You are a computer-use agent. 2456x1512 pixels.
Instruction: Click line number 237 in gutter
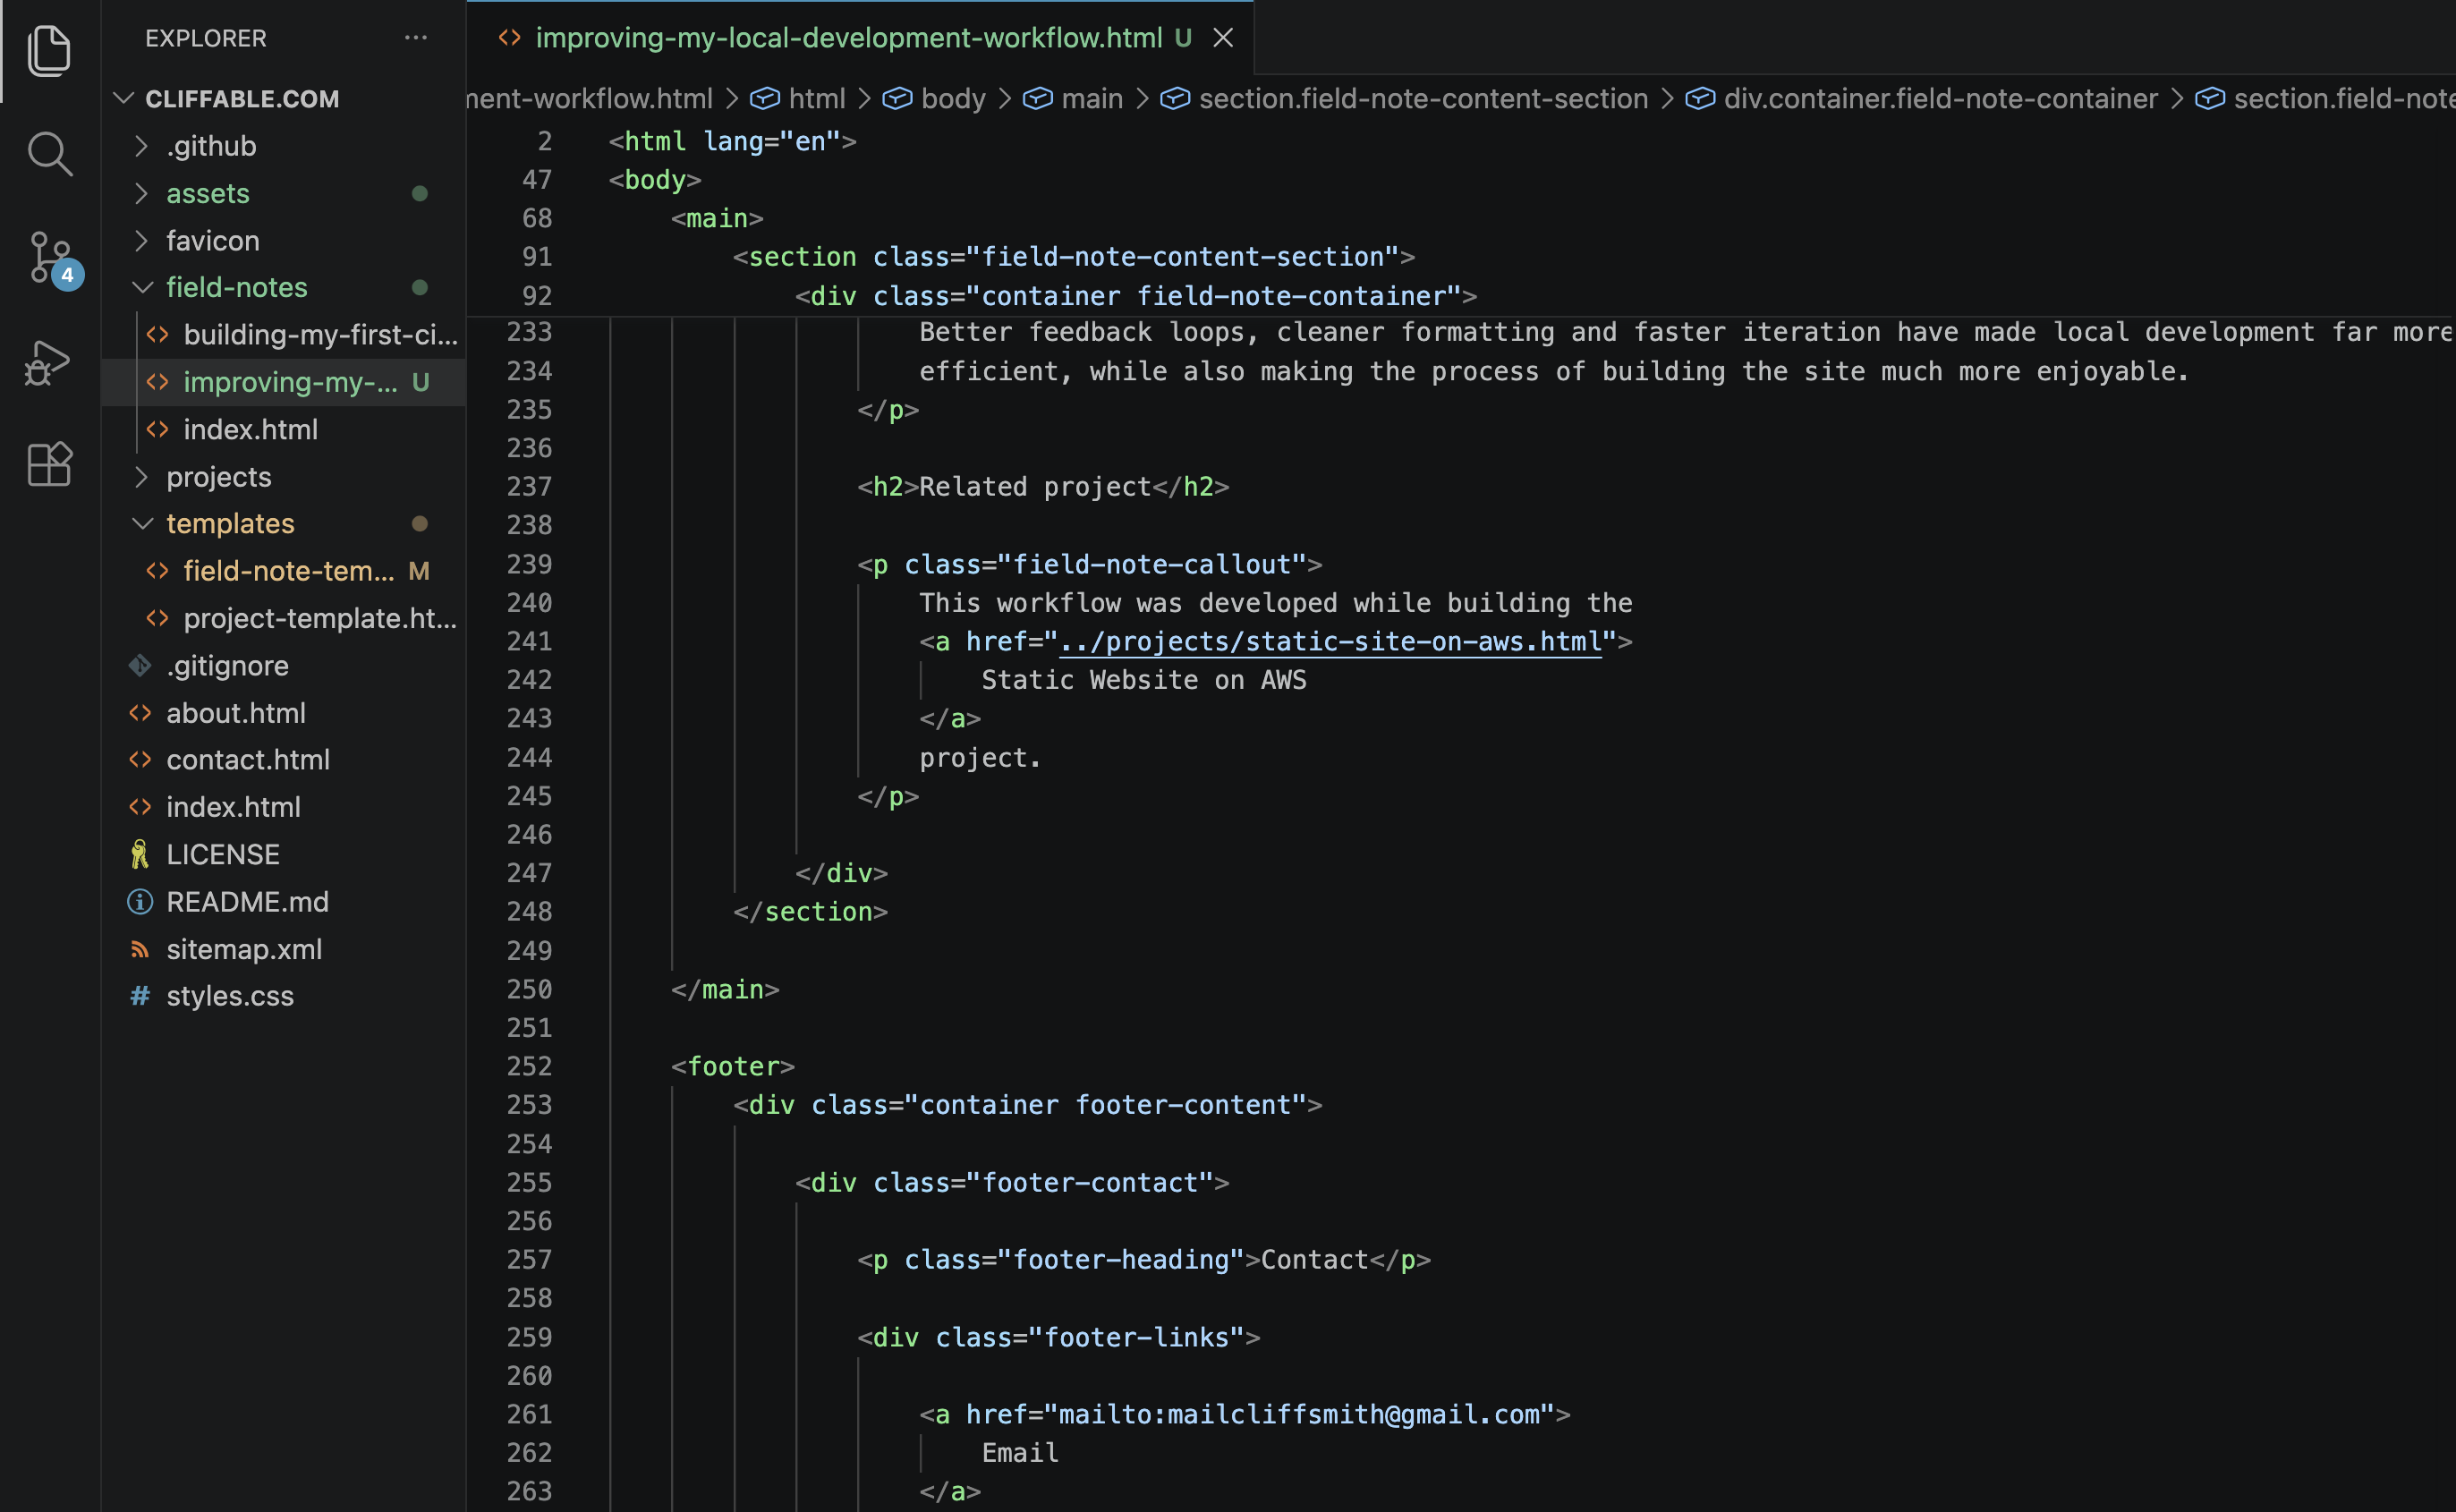529,487
